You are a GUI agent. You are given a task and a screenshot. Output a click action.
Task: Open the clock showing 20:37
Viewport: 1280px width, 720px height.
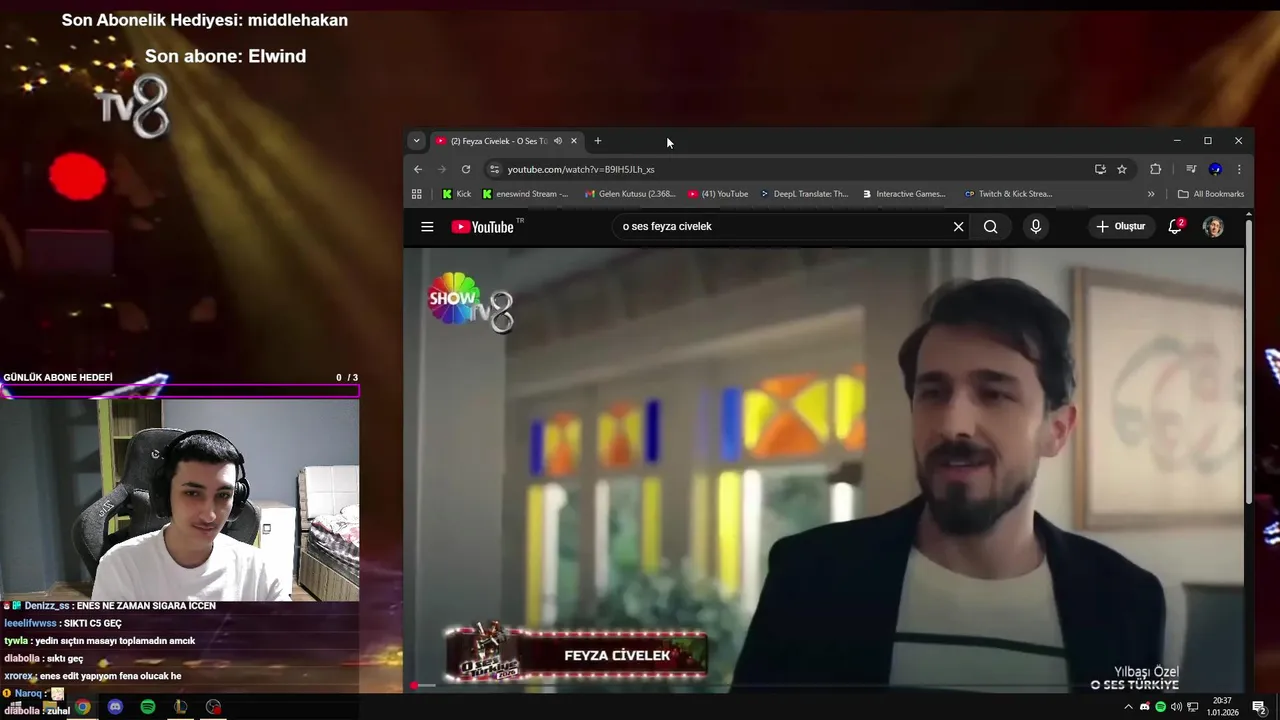(x=1221, y=707)
